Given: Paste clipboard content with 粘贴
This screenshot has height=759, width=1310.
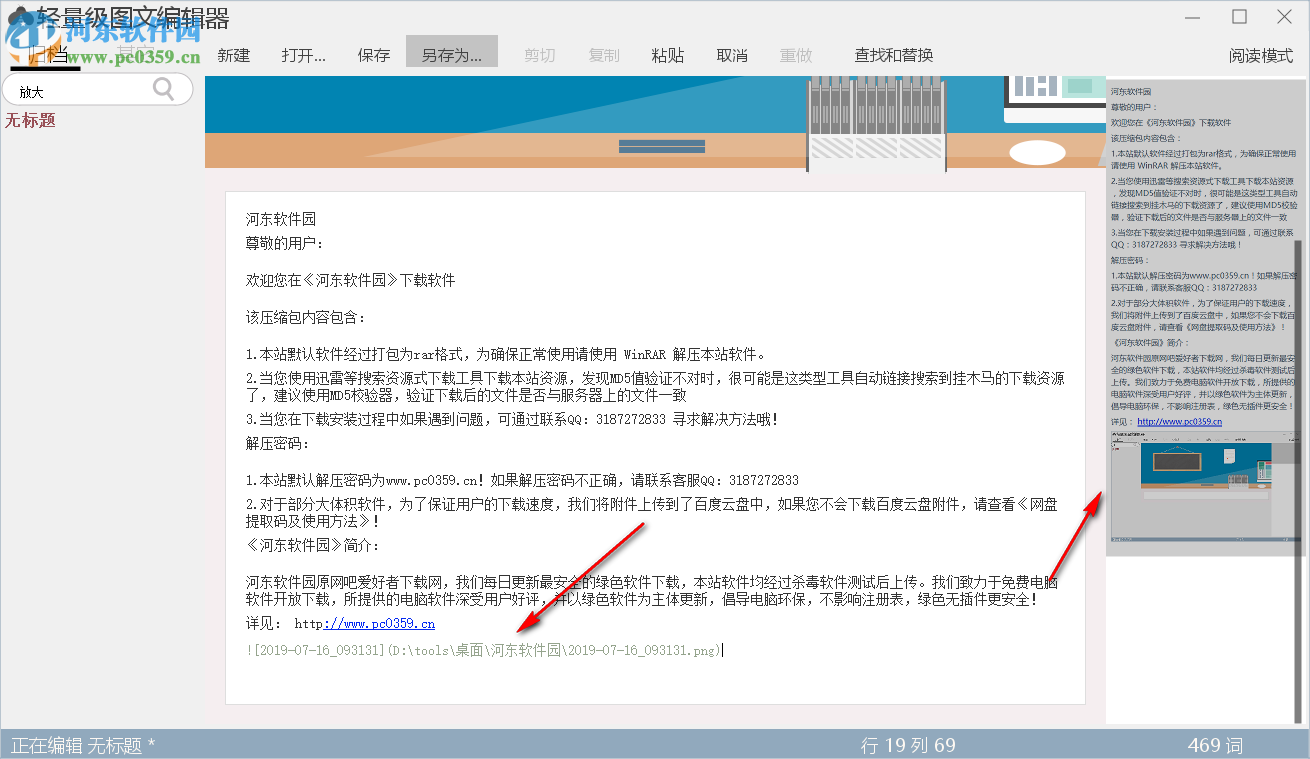Looking at the screenshot, I should (x=667, y=56).
